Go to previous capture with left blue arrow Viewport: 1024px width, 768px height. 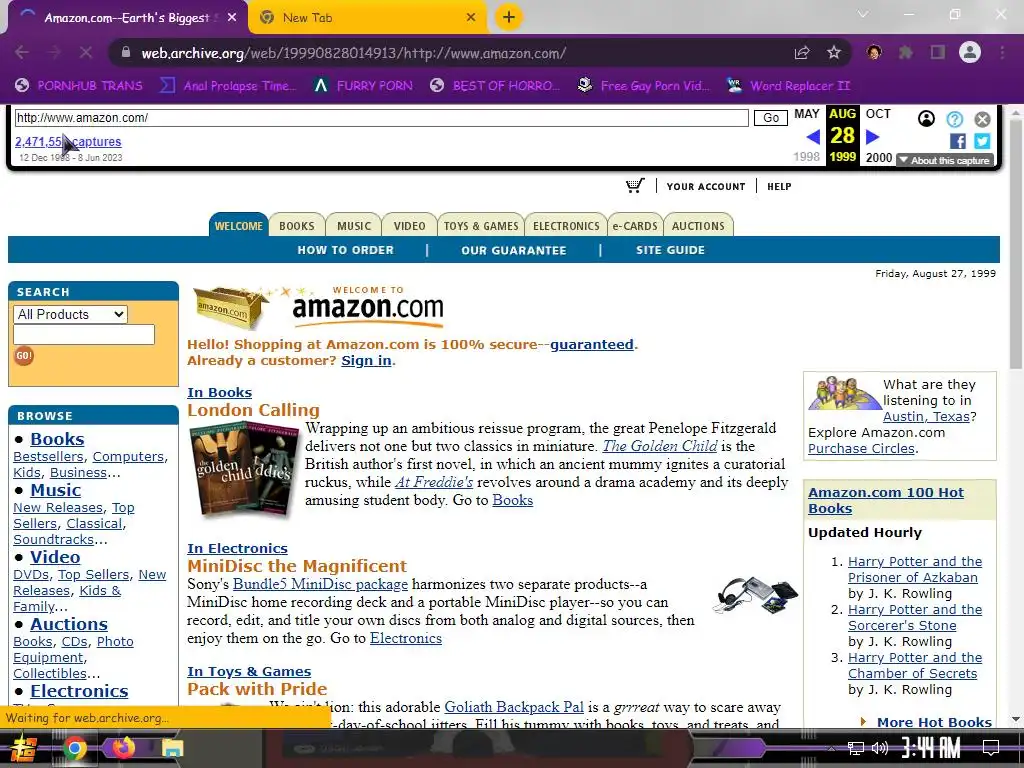813,136
